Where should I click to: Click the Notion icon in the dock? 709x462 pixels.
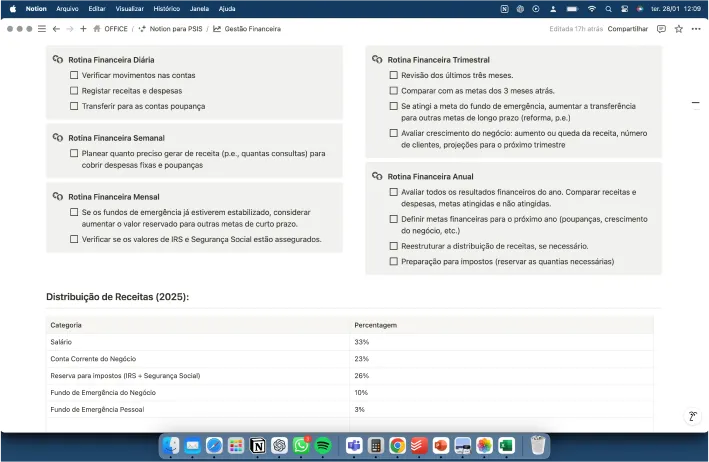click(x=257, y=446)
